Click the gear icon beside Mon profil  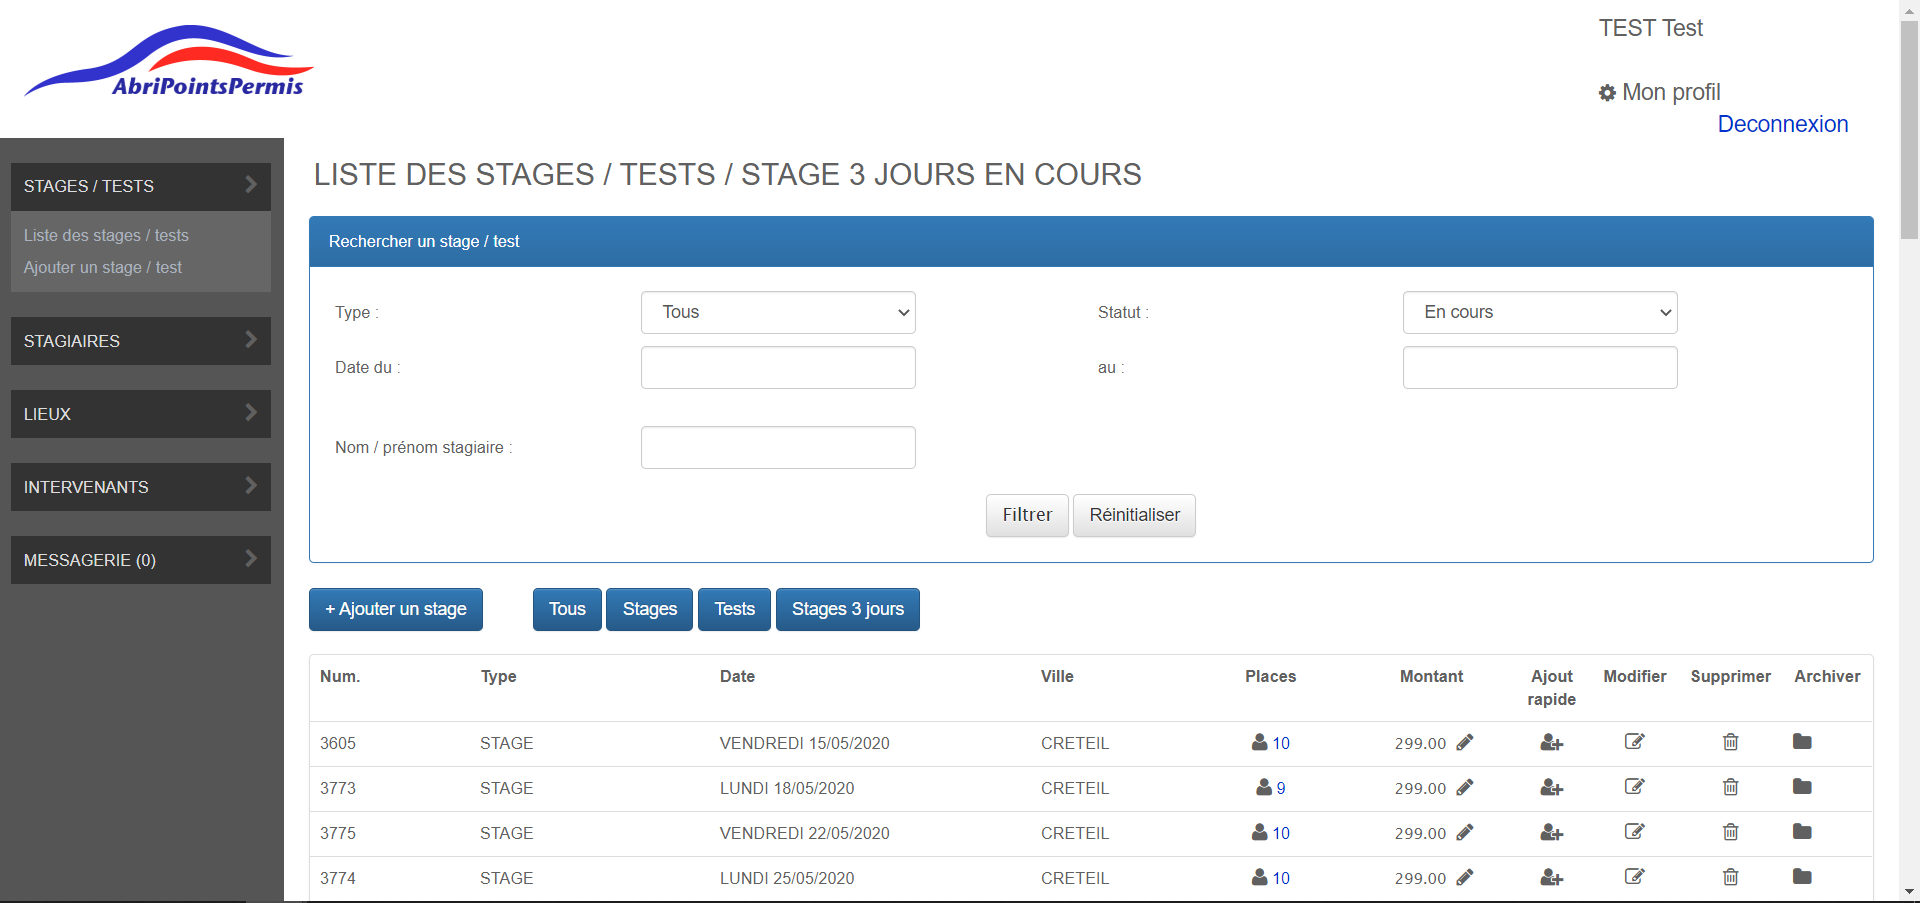pos(1607,93)
